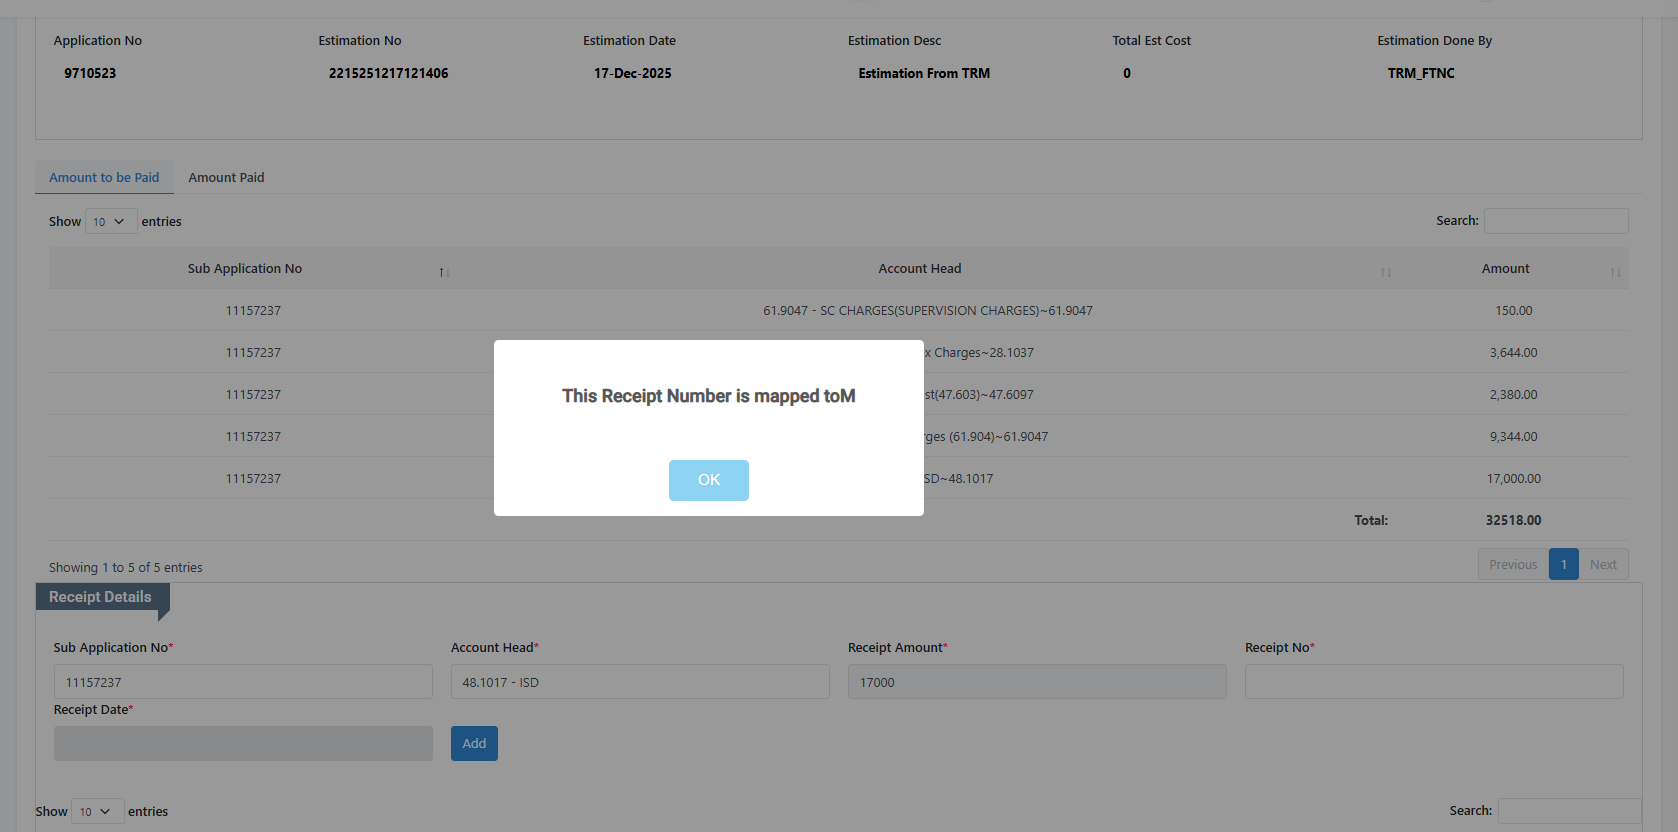Viewport: 1678px width, 832px height.
Task: Click the Next pagination button
Action: [1602, 565]
